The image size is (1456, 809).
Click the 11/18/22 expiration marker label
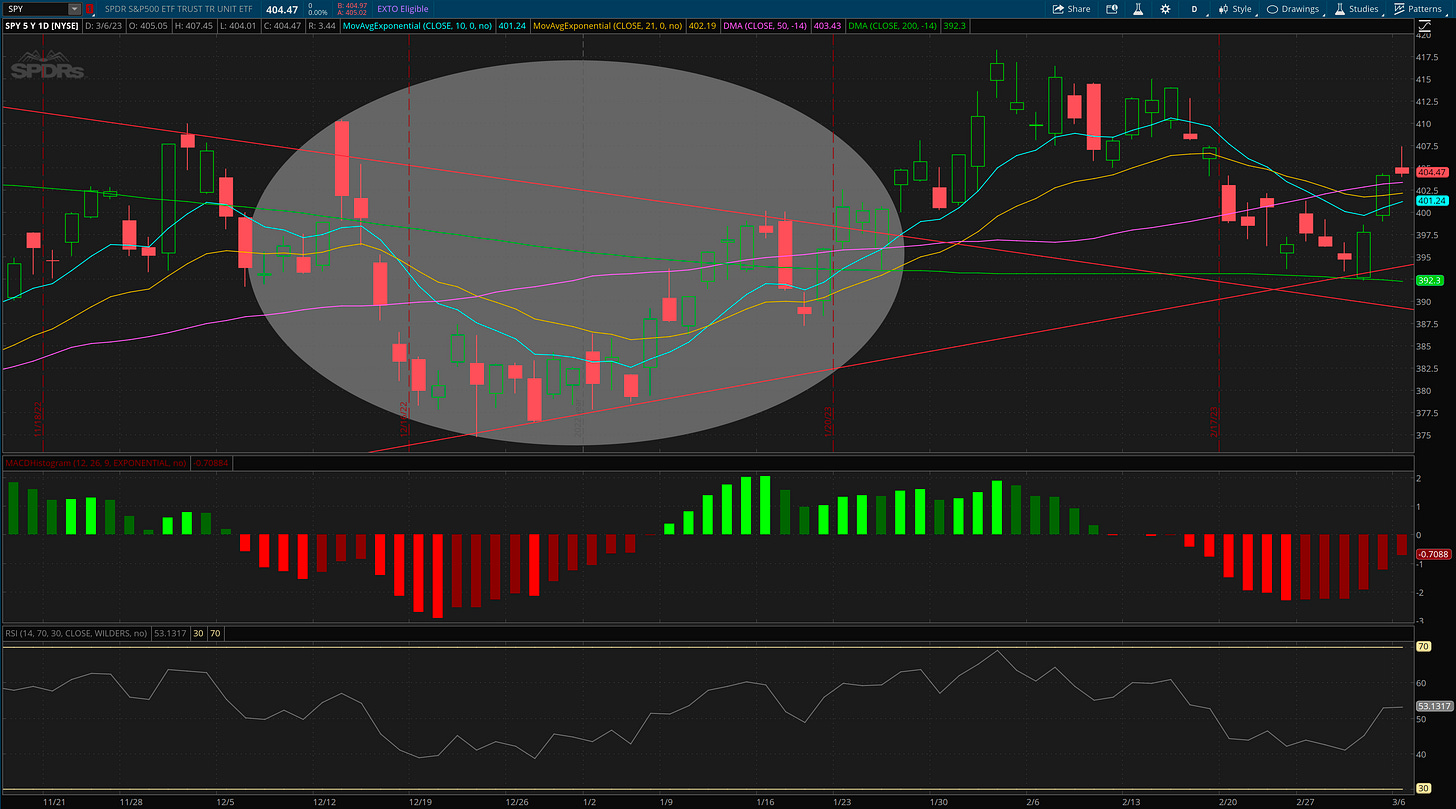[x=39, y=420]
